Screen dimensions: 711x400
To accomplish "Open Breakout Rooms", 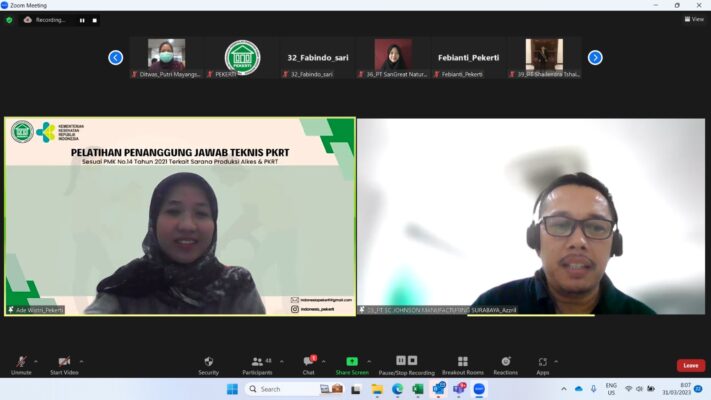I will click(462, 363).
